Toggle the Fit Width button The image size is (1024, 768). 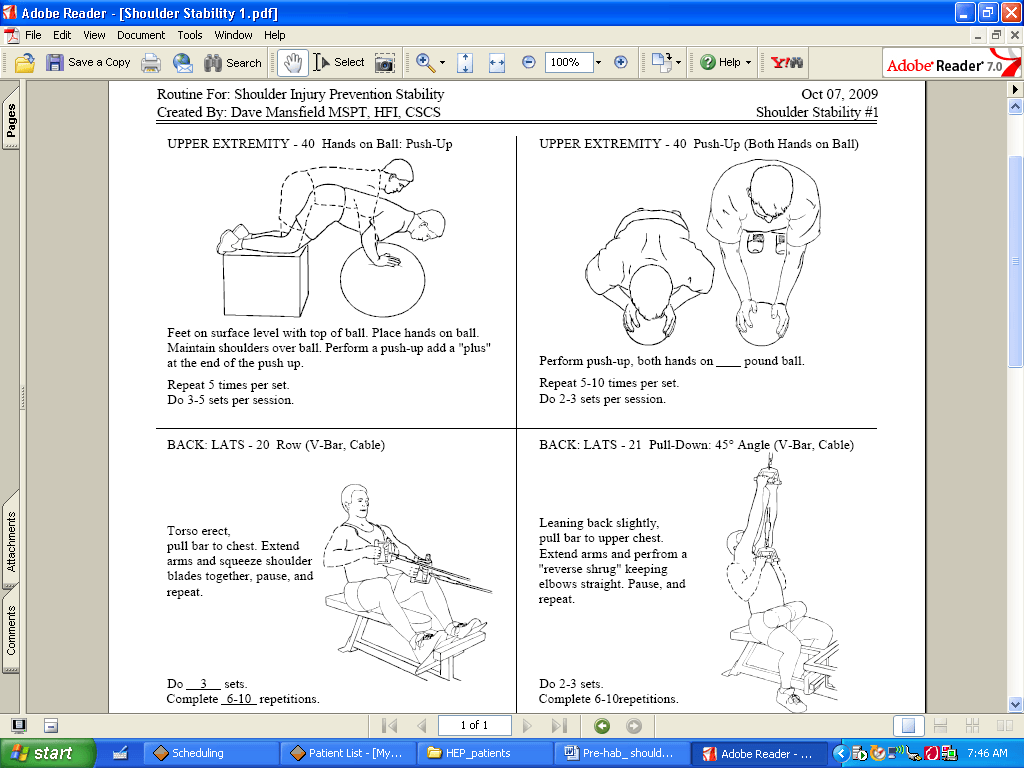(x=497, y=63)
